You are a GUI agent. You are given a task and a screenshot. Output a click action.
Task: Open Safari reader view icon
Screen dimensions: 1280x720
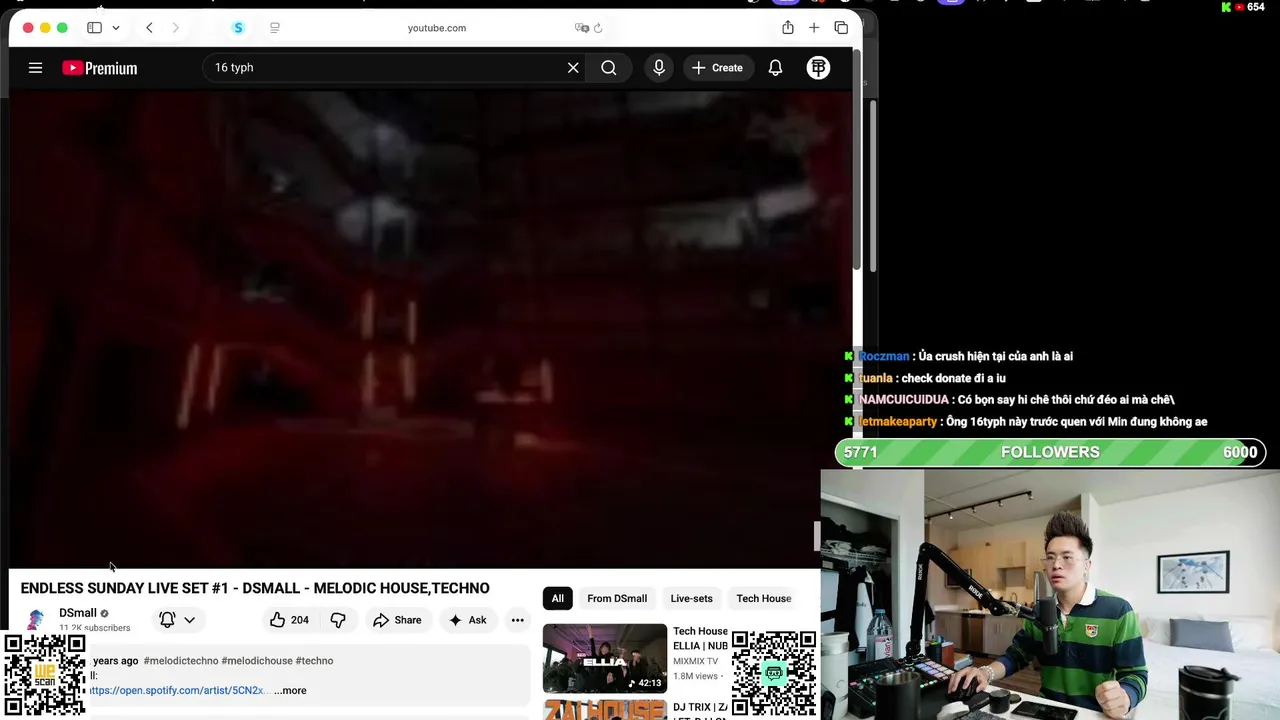(275, 28)
